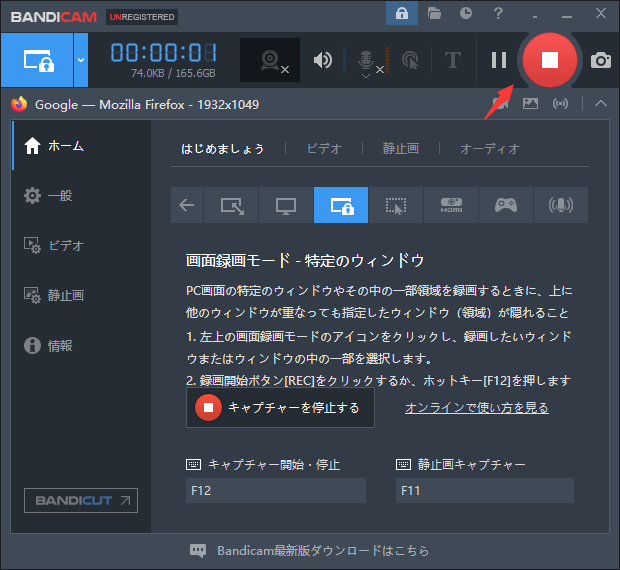Screen dimensions: 620x570
Task: Click the Firefox icon in target bar
Action: click(19, 104)
